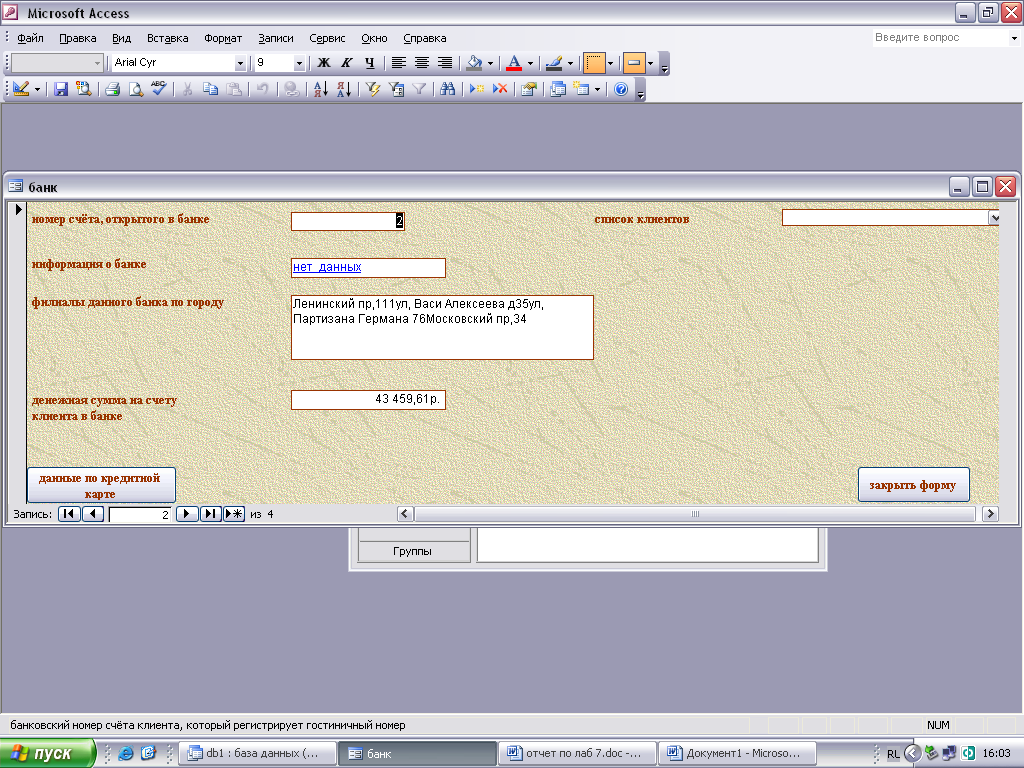Apply line/border color brush
1024x768 pixels.
(554, 63)
